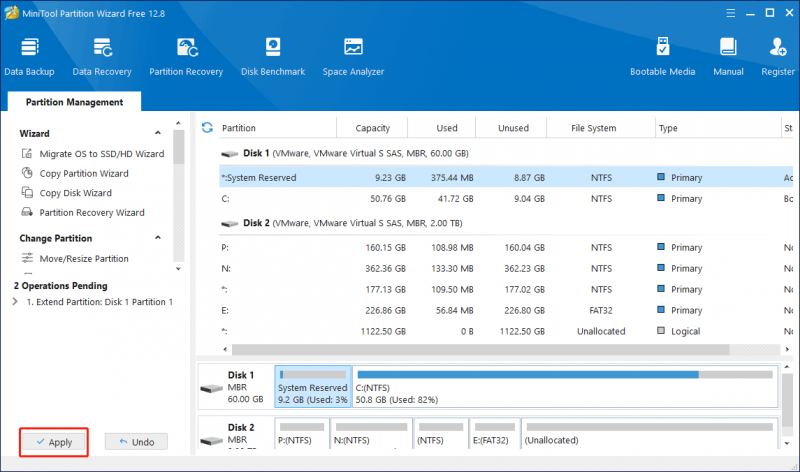Start the Disk Benchmark tool
The image size is (800, 472).
coord(273,57)
